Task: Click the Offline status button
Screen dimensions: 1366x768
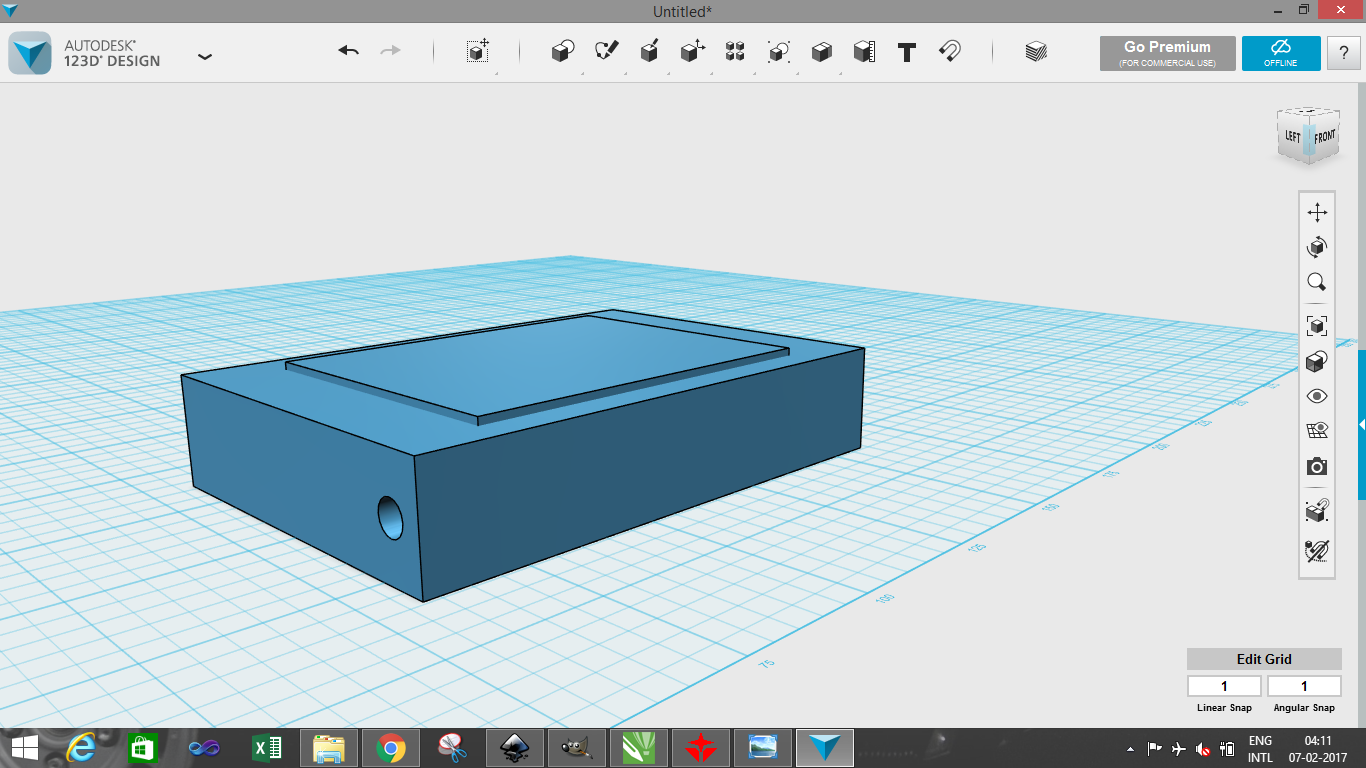Action: coord(1281,53)
